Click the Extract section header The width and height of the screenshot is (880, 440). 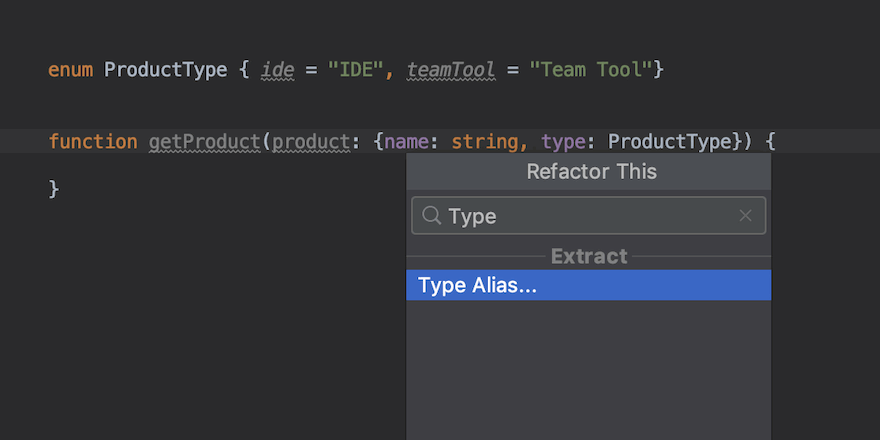pos(588,256)
